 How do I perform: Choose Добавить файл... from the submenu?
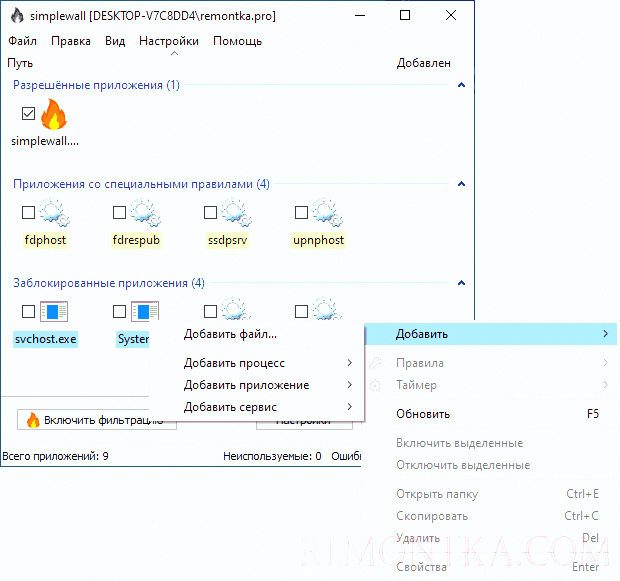pyautogui.click(x=230, y=334)
